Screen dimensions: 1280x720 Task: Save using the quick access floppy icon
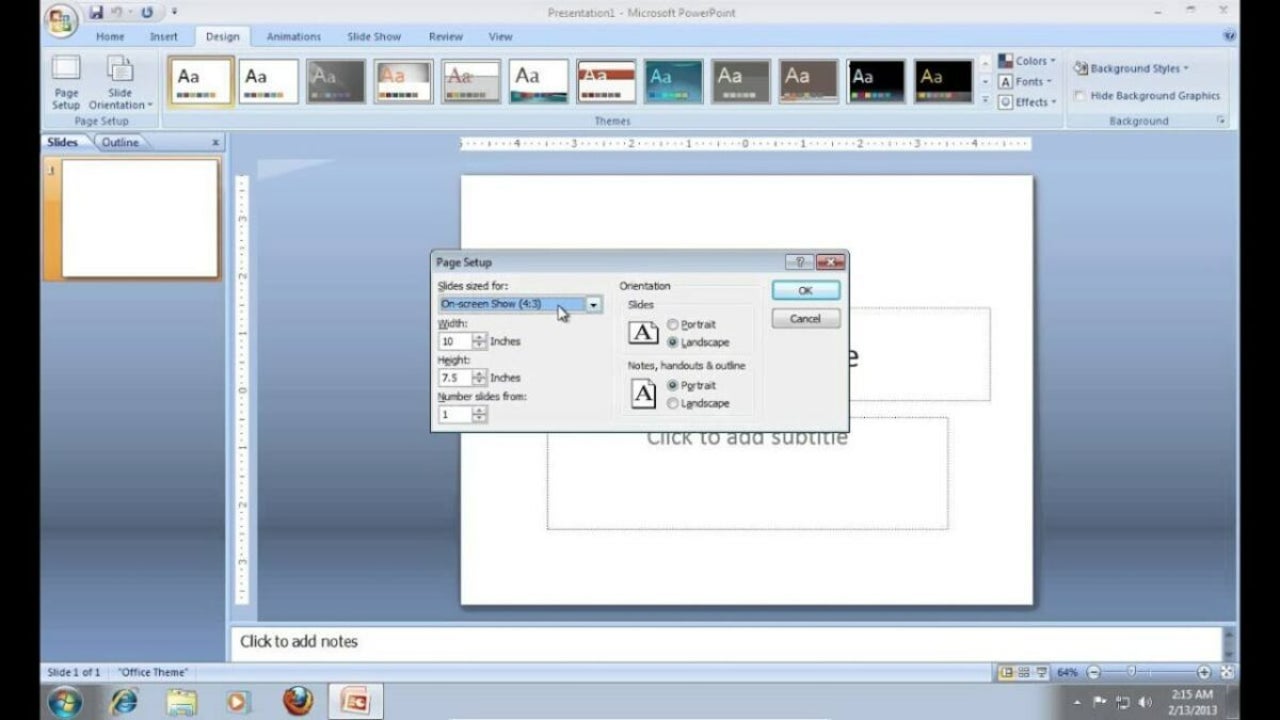click(96, 12)
